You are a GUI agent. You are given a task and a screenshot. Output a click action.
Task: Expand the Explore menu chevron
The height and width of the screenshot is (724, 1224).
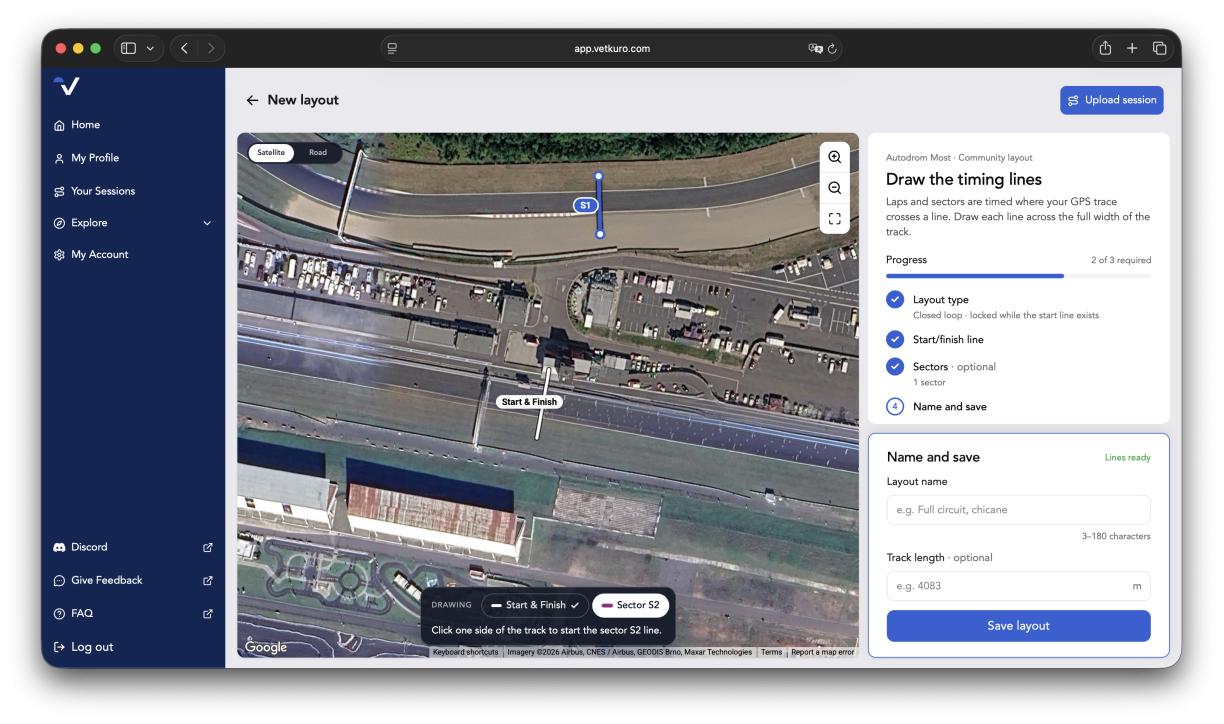click(x=207, y=223)
